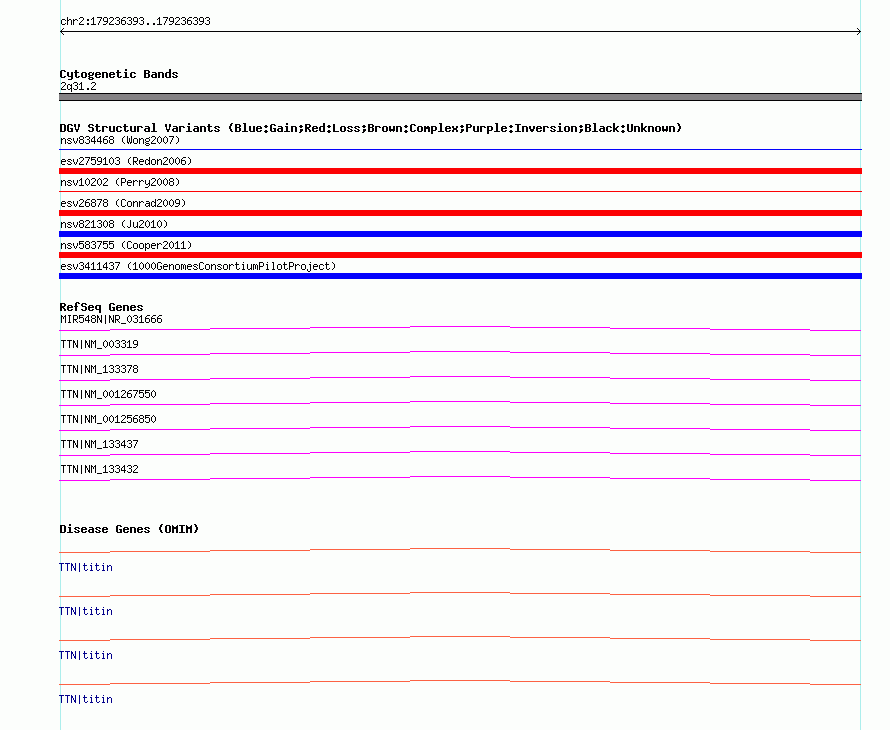Click TTN|NM_003319 transcript label

click(99, 345)
